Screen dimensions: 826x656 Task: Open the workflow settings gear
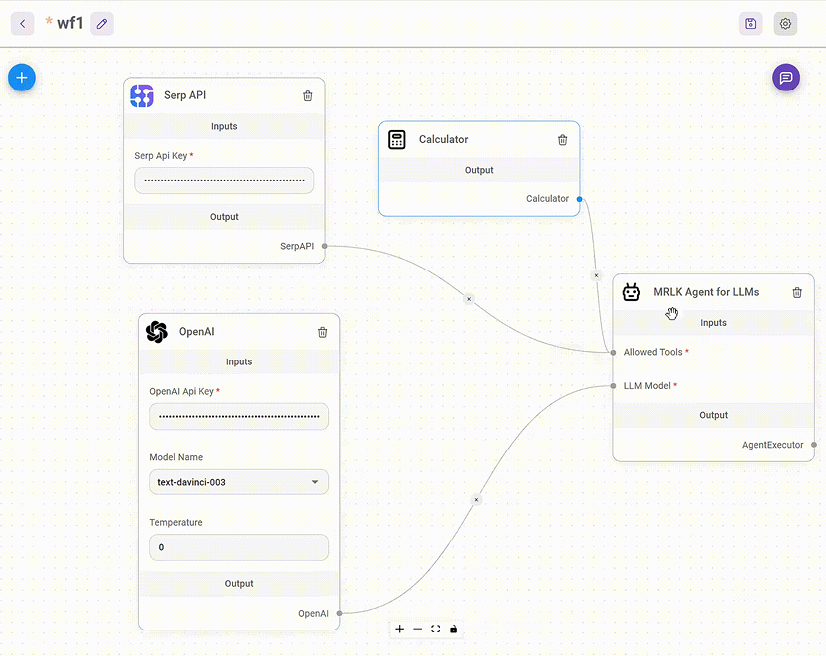tap(785, 23)
